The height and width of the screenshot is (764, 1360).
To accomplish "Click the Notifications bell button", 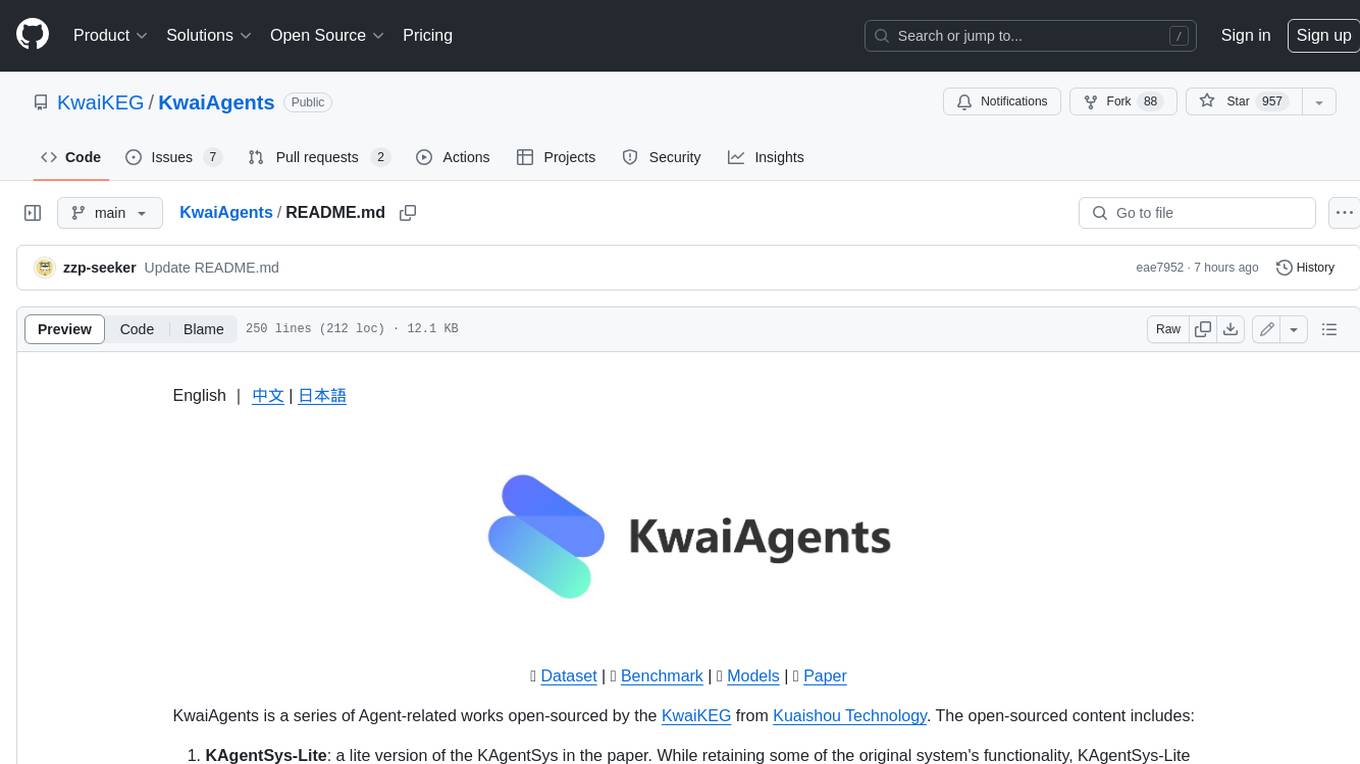I will 1002,102.
